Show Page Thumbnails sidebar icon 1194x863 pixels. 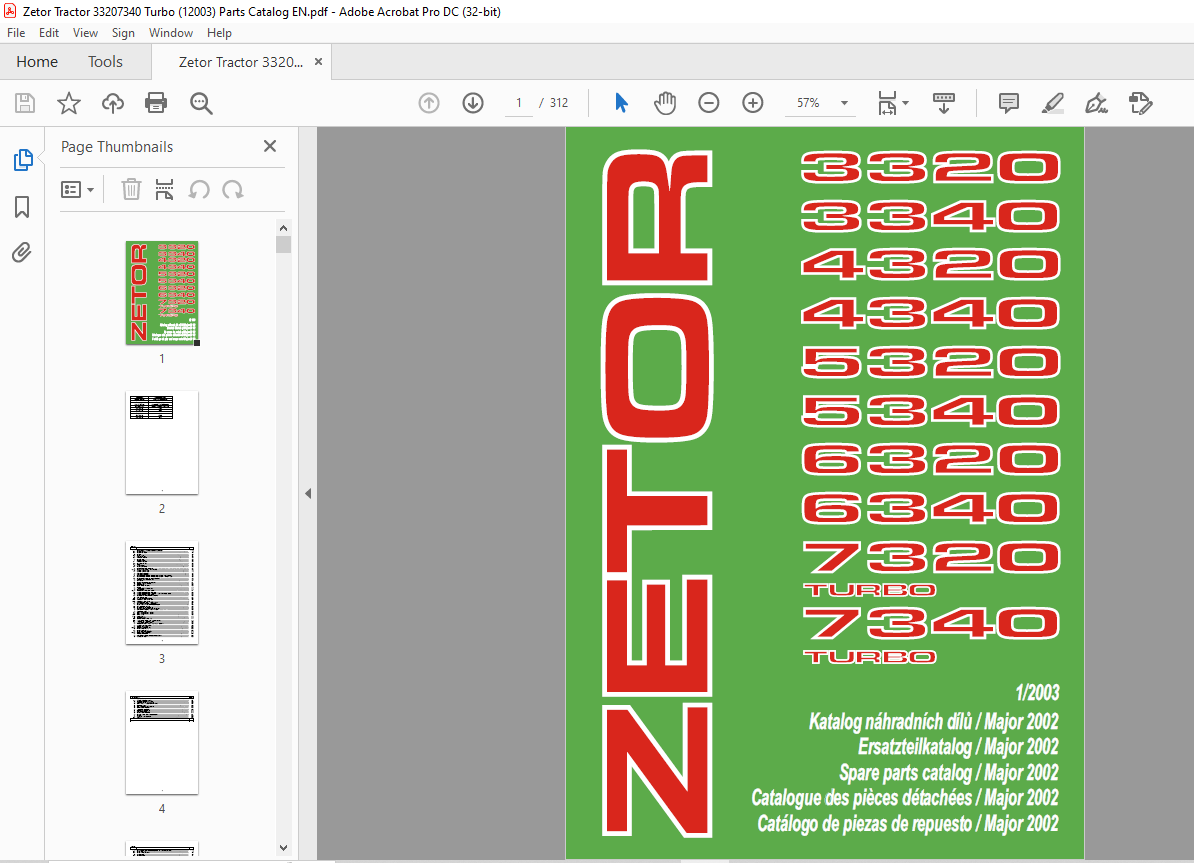pyautogui.click(x=23, y=160)
